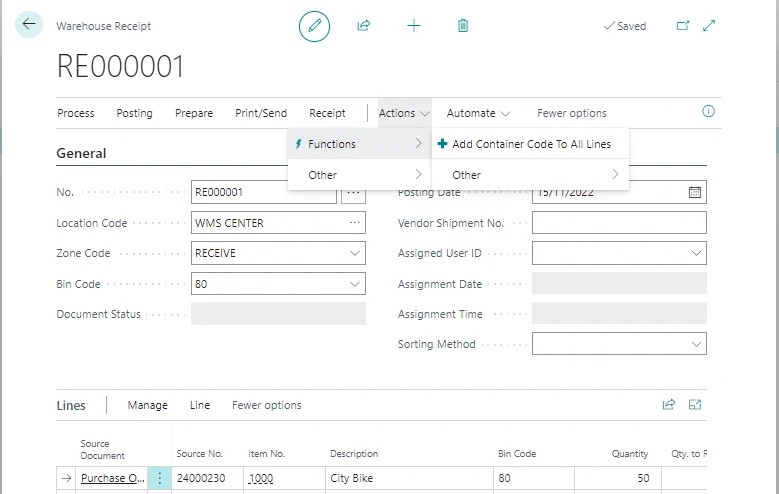This screenshot has height=494, width=779.
Task: Click the pencil edit icon
Action: (314, 26)
